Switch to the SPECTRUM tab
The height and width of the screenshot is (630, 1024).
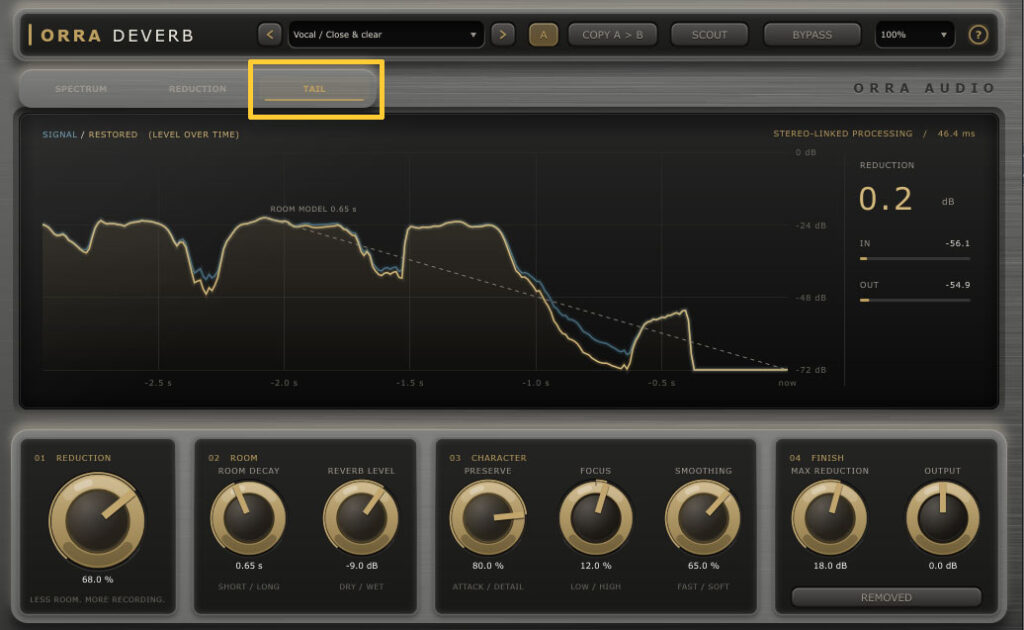click(81, 89)
